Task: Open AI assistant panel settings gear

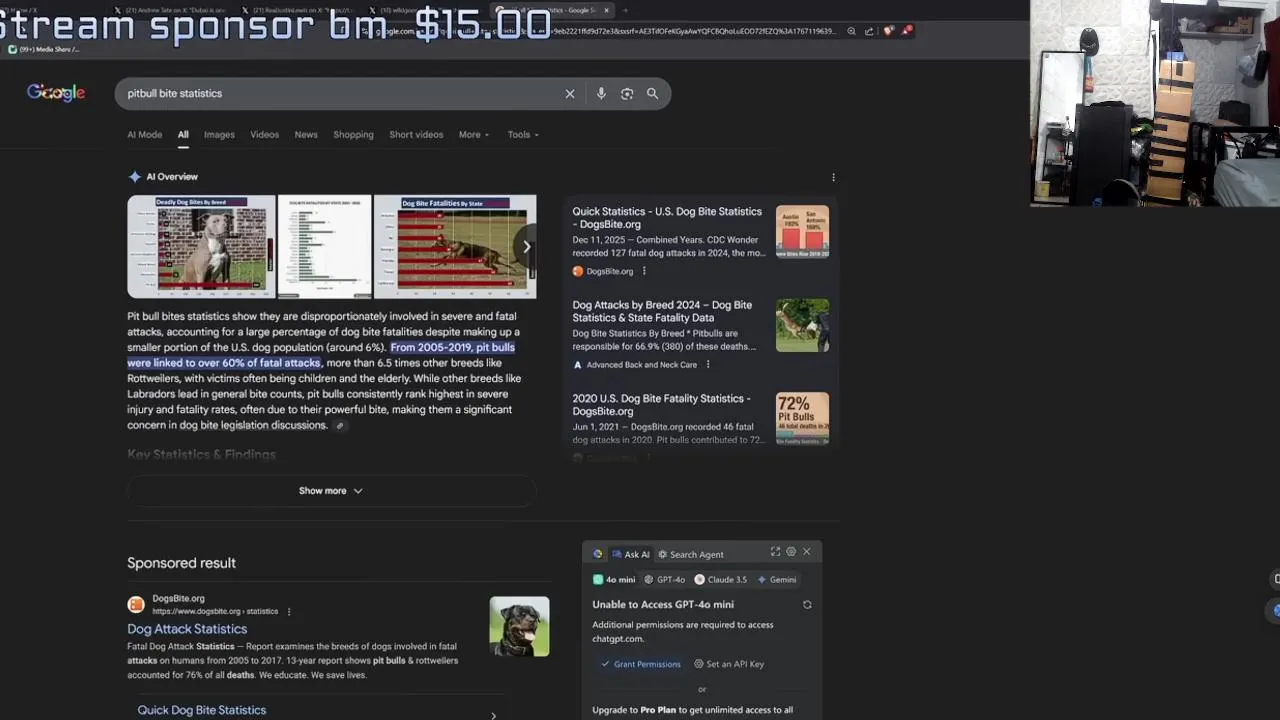Action: point(791,552)
